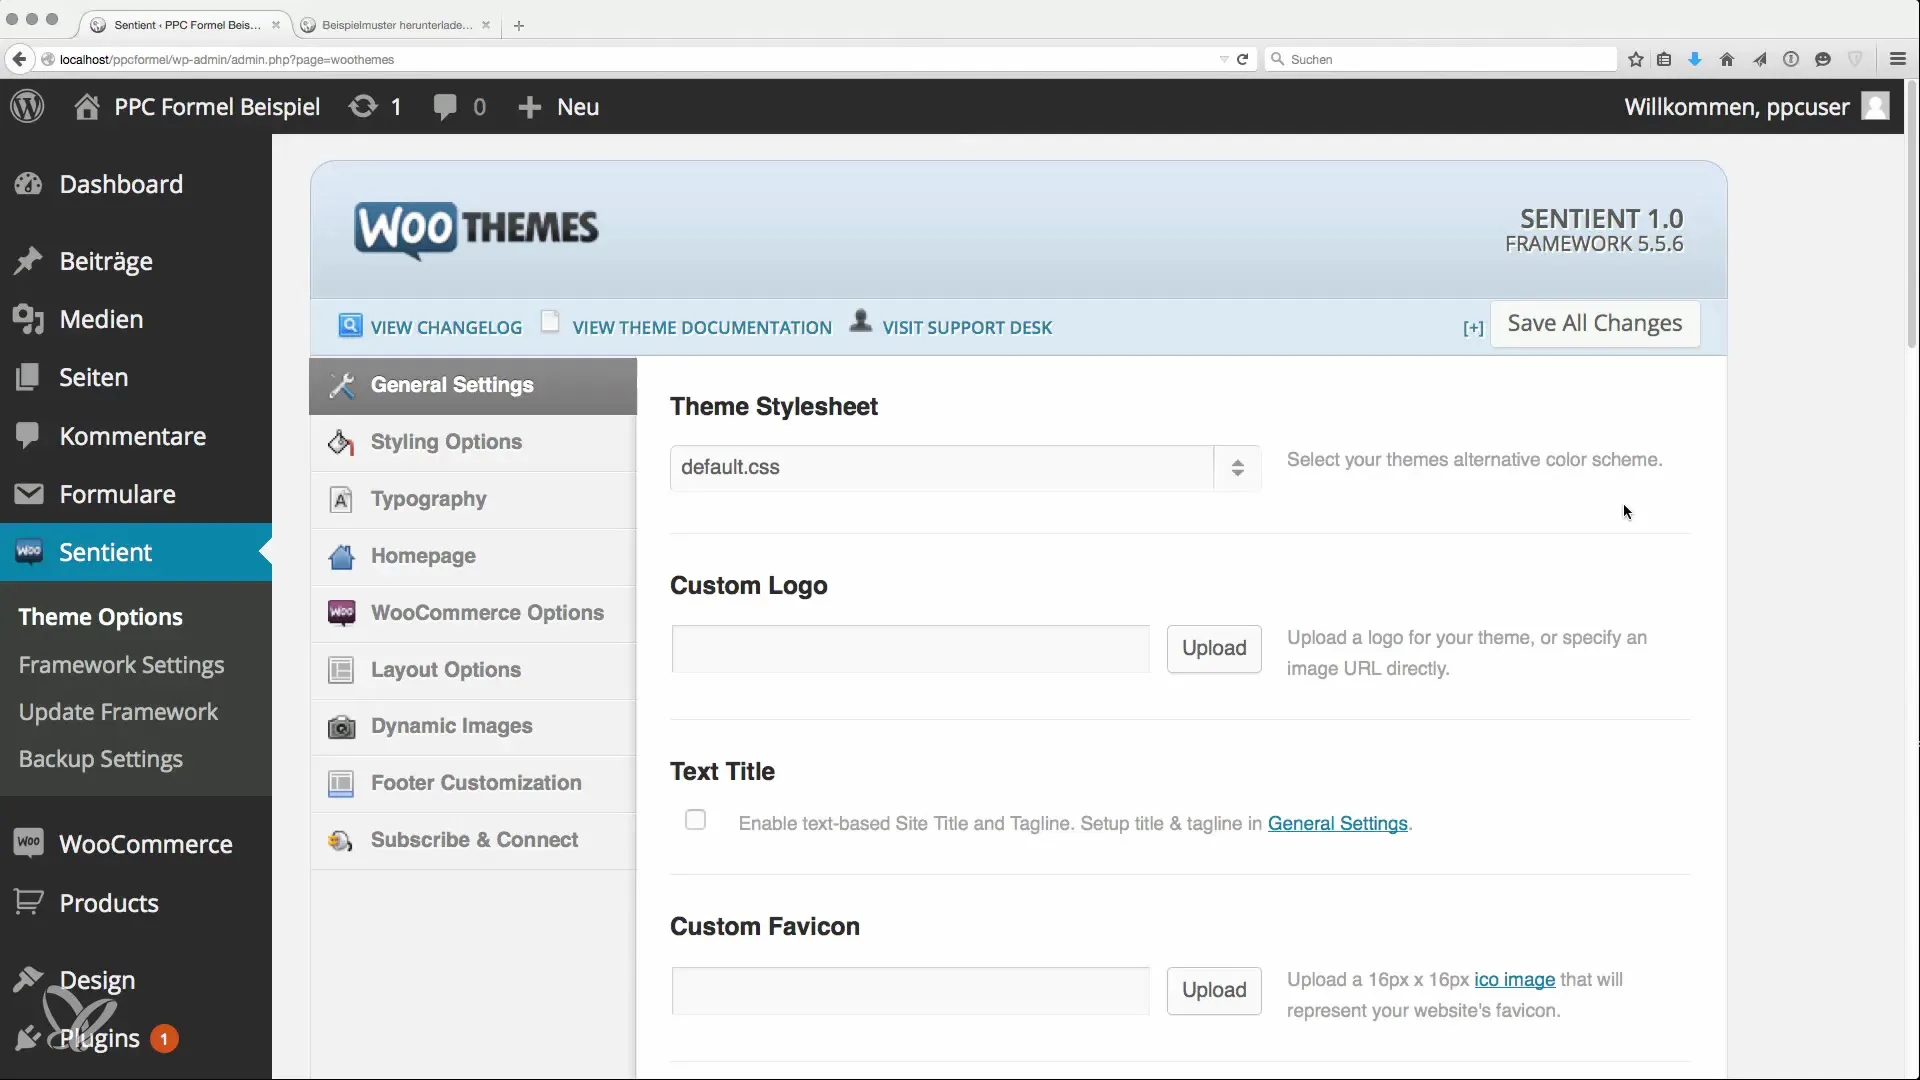Click the WordPress logo icon

(x=28, y=106)
